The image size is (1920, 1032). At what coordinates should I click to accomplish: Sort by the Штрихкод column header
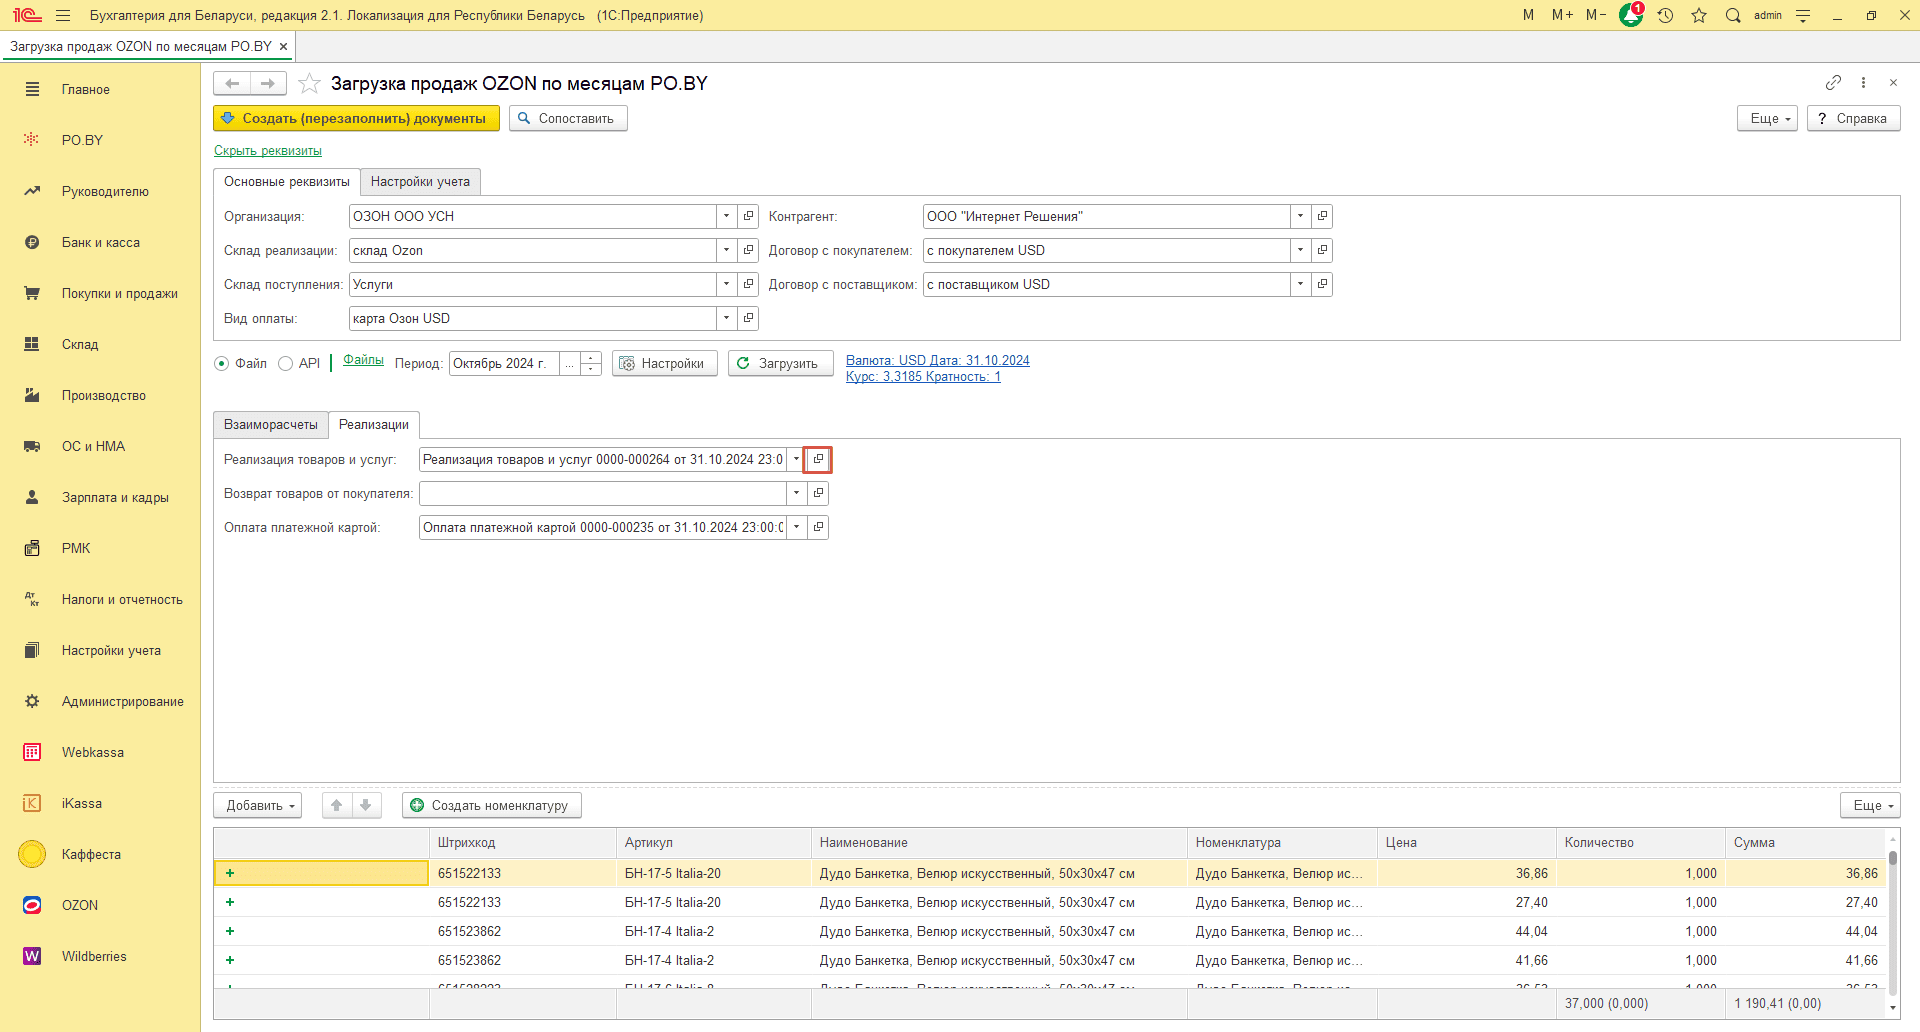522,842
